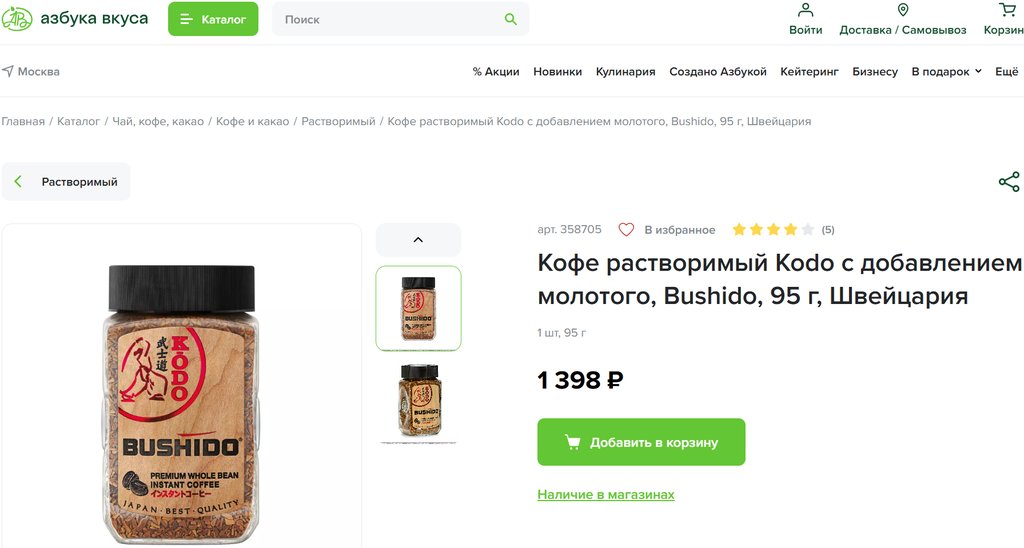The width and height of the screenshot is (1024, 548).
Task: Click the share icon
Action: pyautogui.click(x=1009, y=182)
